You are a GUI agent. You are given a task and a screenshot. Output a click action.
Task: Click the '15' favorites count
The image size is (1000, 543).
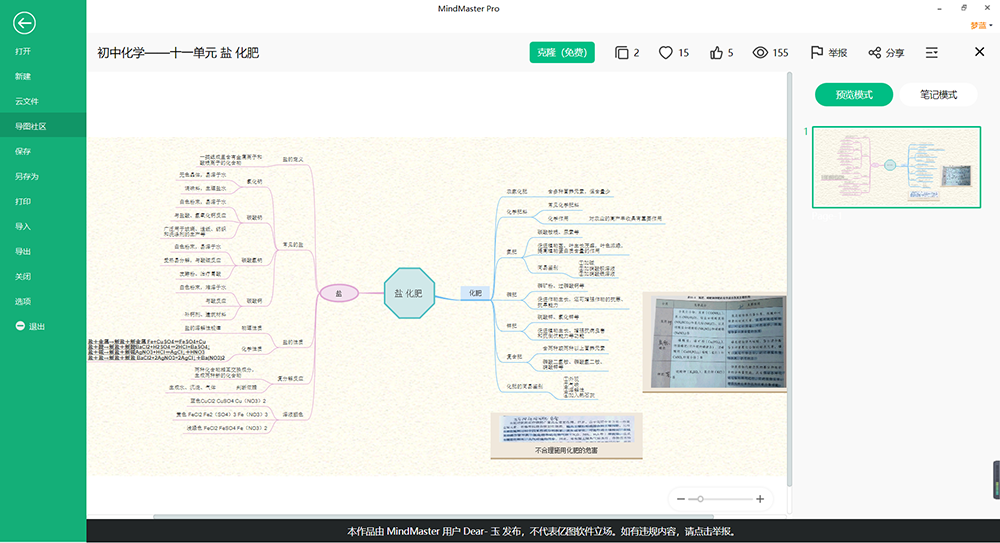pyautogui.click(x=684, y=53)
